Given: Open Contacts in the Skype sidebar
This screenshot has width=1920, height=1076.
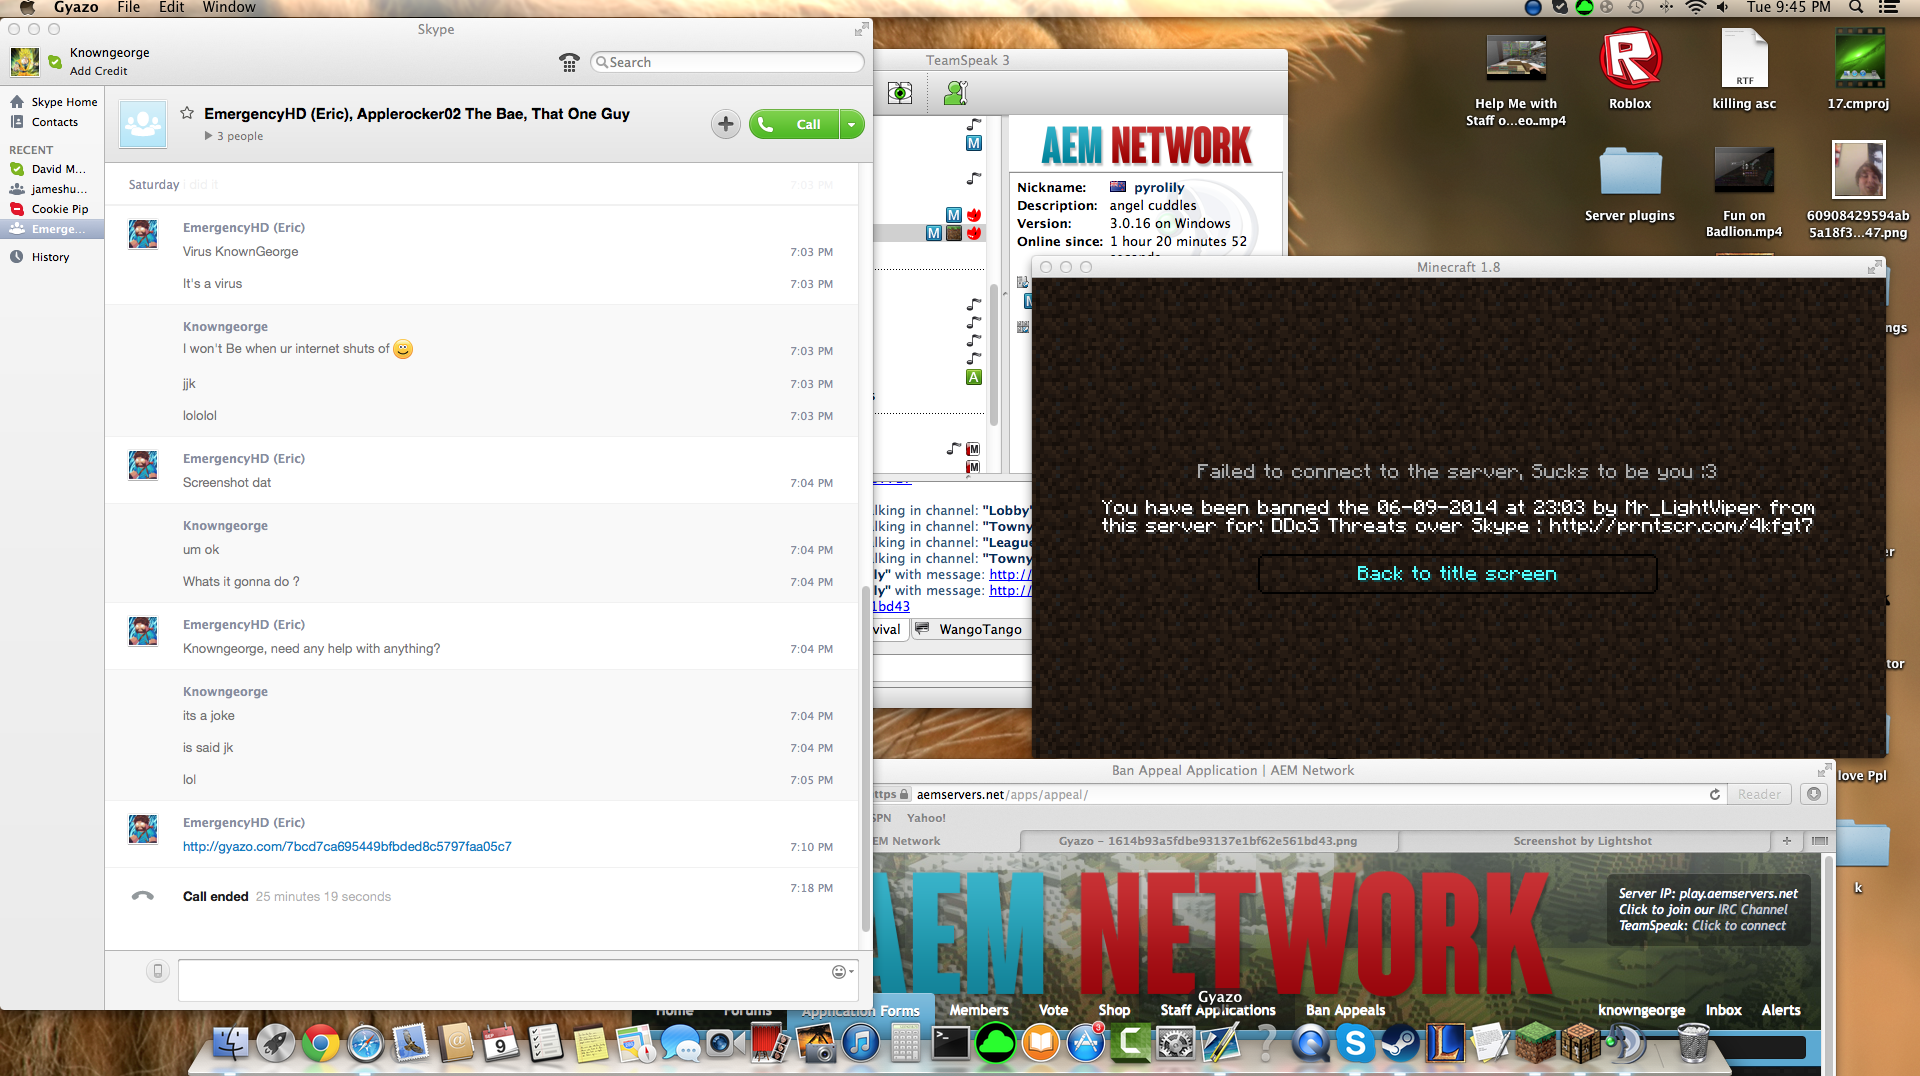Looking at the screenshot, I should click(44, 122).
